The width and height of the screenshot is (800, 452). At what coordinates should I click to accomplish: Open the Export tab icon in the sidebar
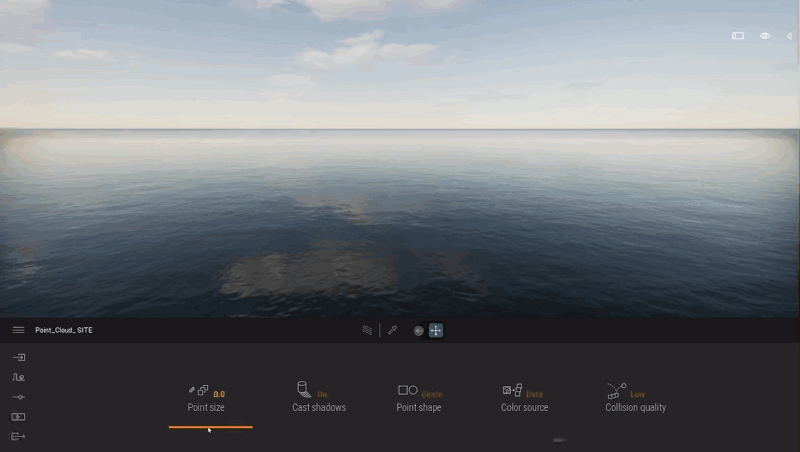tap(18, 436)
